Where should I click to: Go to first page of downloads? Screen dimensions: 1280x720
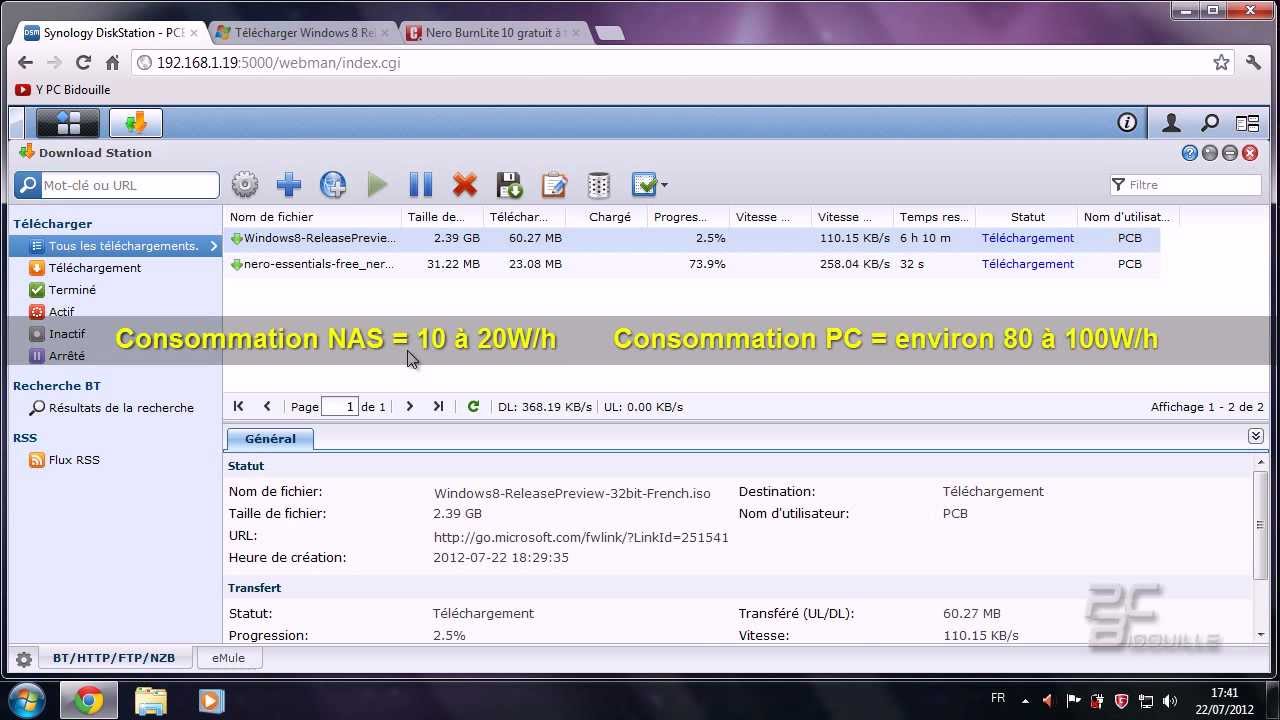238,407
